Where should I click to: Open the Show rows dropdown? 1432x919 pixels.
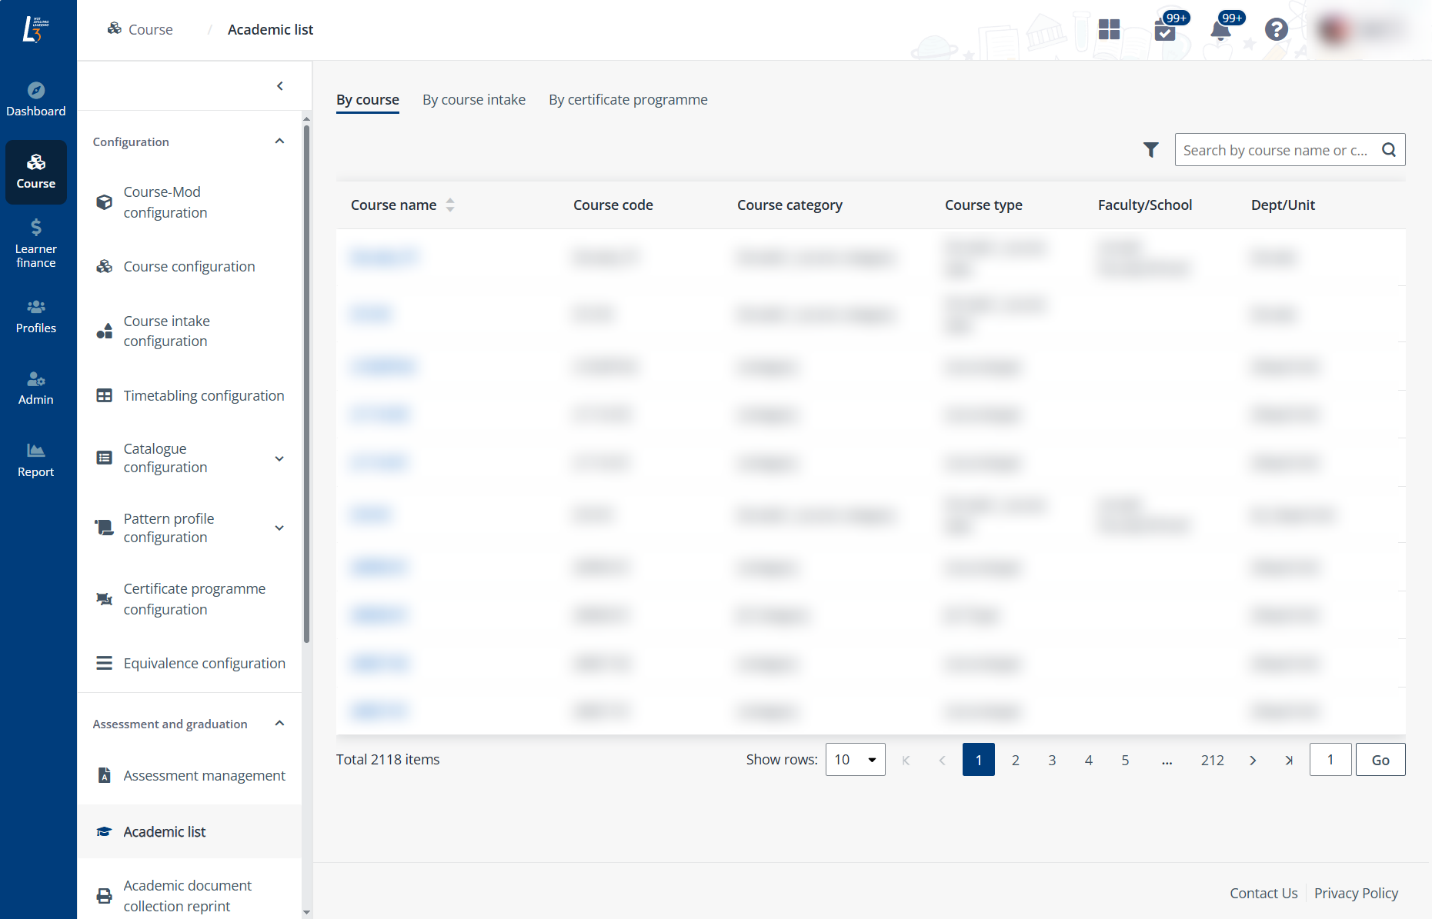tap(855, 760)
